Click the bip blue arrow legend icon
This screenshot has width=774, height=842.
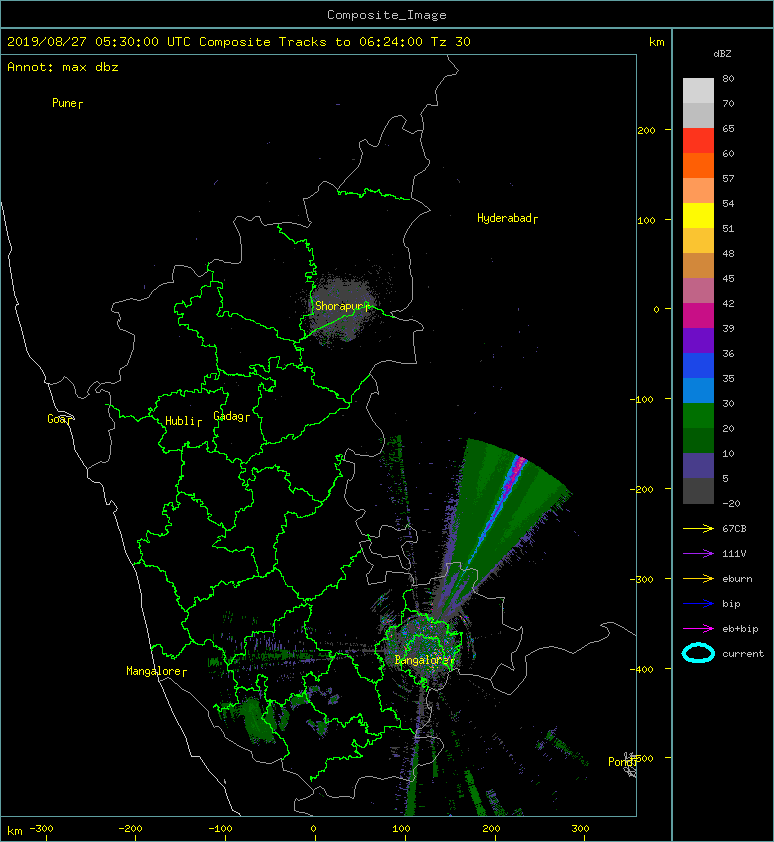coord(698,604)
